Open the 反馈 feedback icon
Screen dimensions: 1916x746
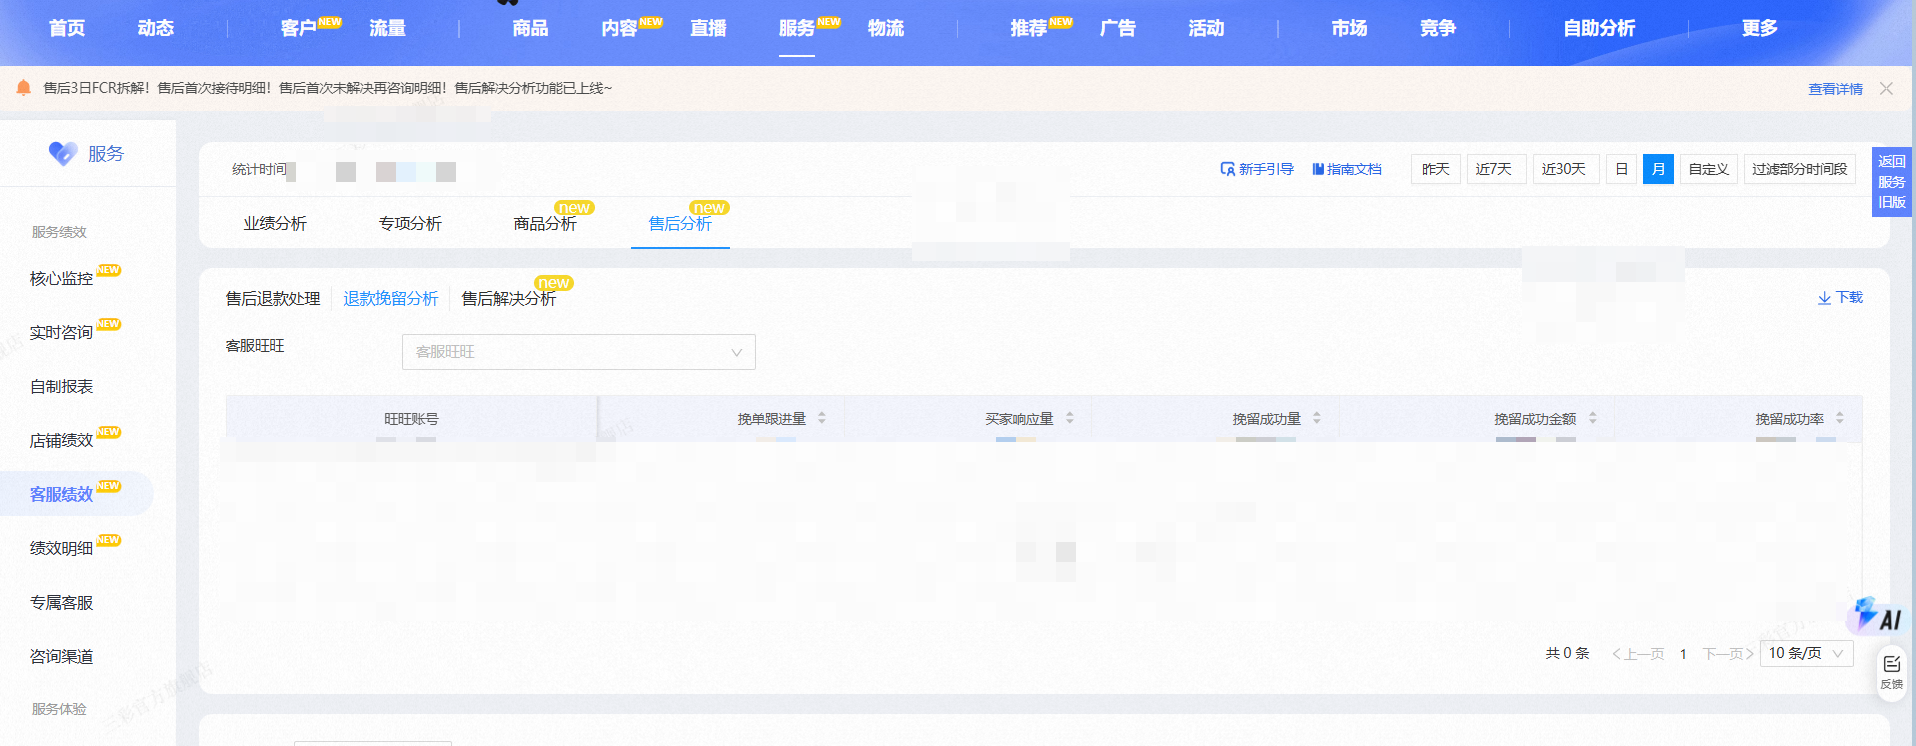click(1892, 672)
